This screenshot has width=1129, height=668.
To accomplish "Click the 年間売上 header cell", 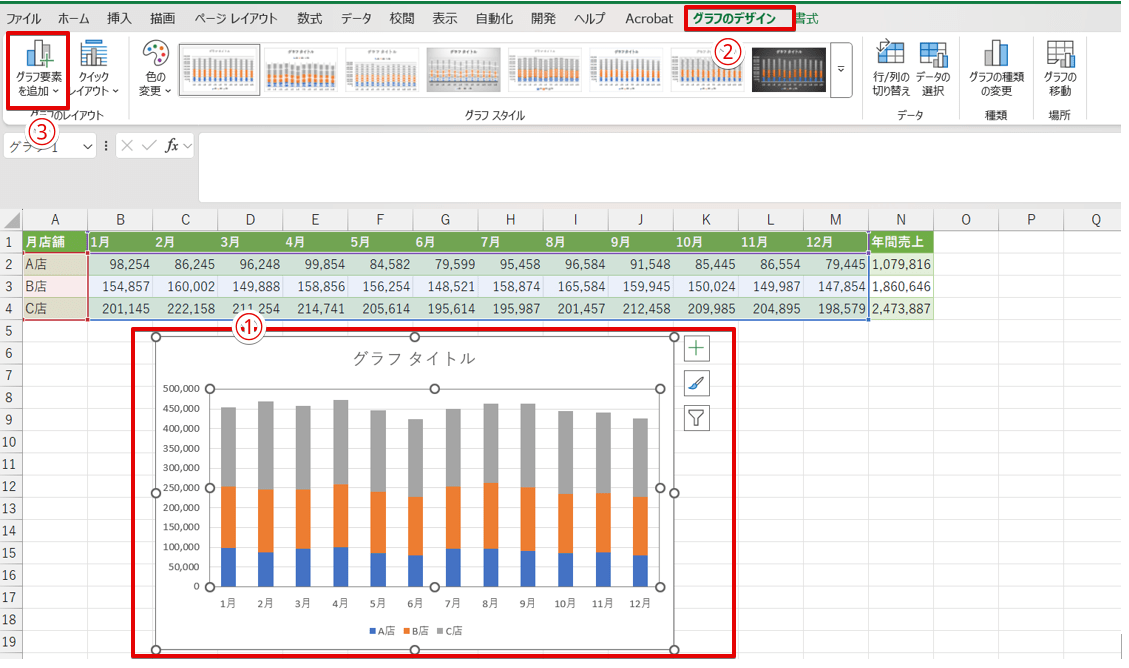I will pyautogui.click(x=901, y=242).
